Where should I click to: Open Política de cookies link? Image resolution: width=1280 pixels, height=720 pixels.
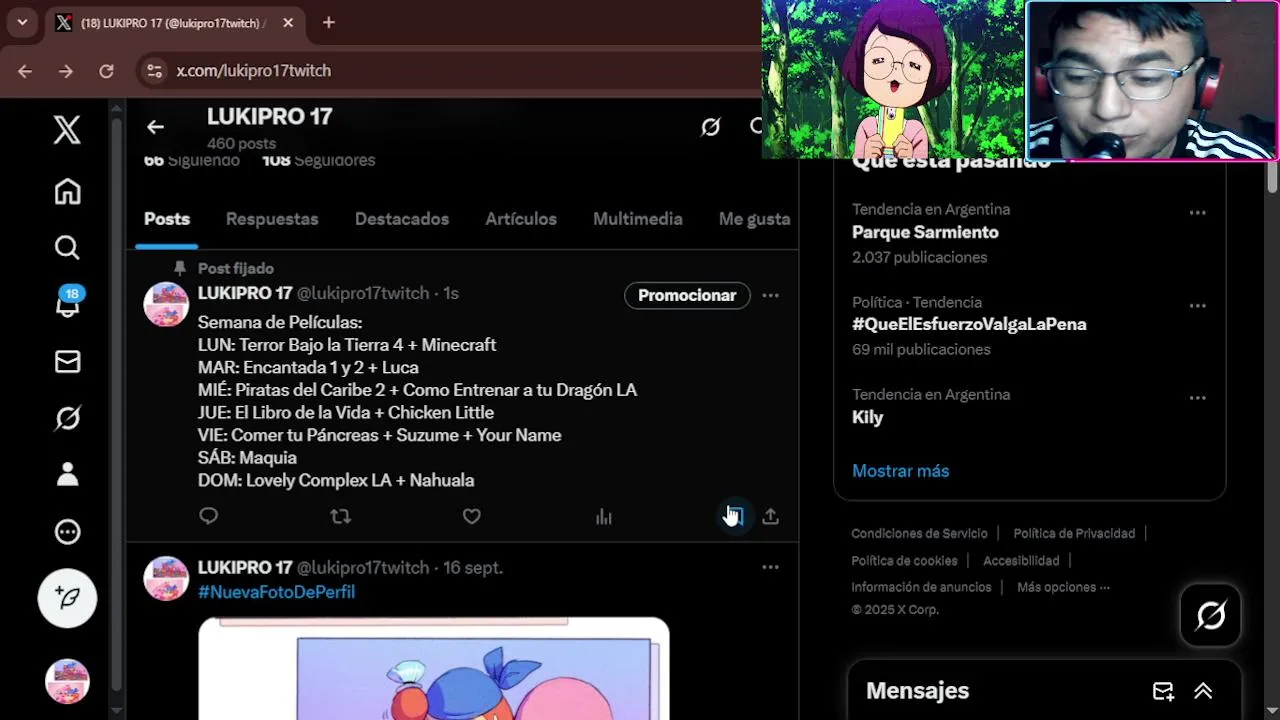(904, 561)
